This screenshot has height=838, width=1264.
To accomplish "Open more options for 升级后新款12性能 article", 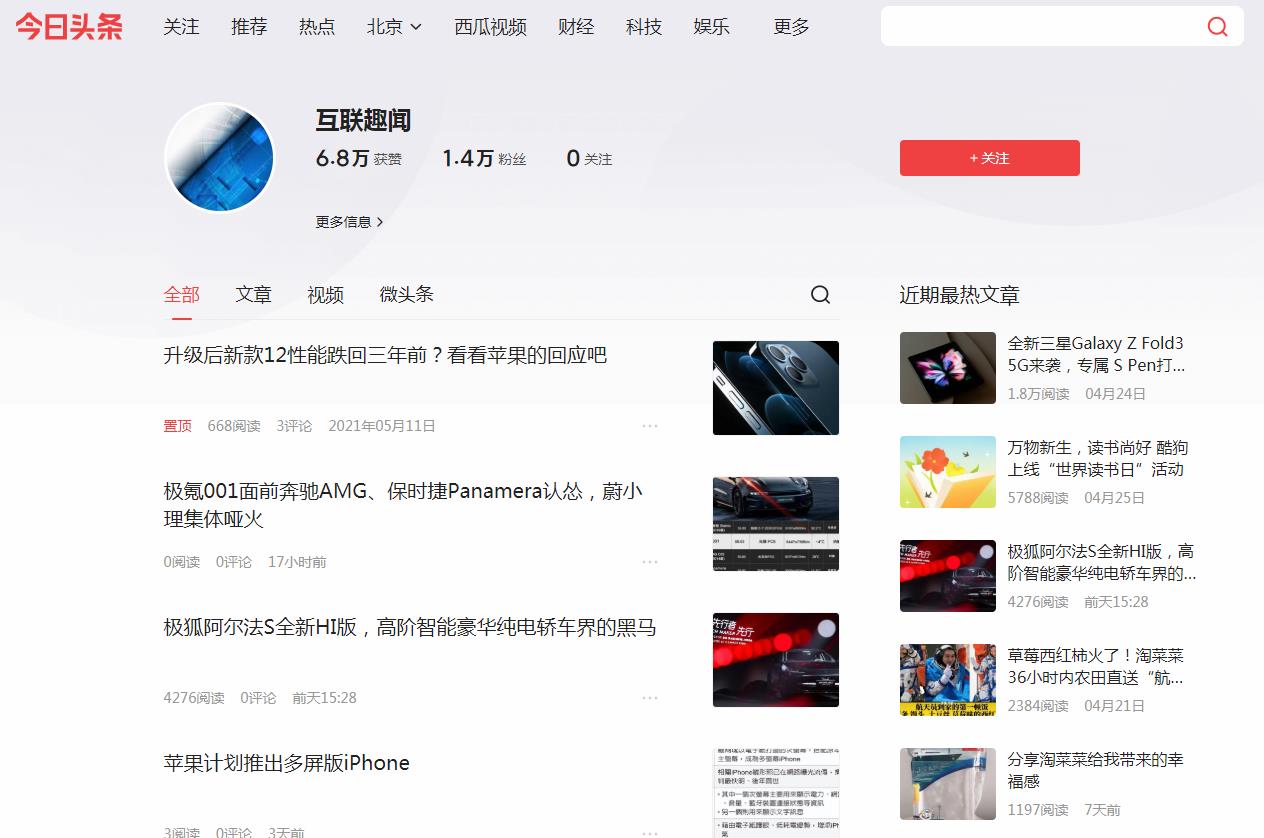I will [x=650, y=426].
